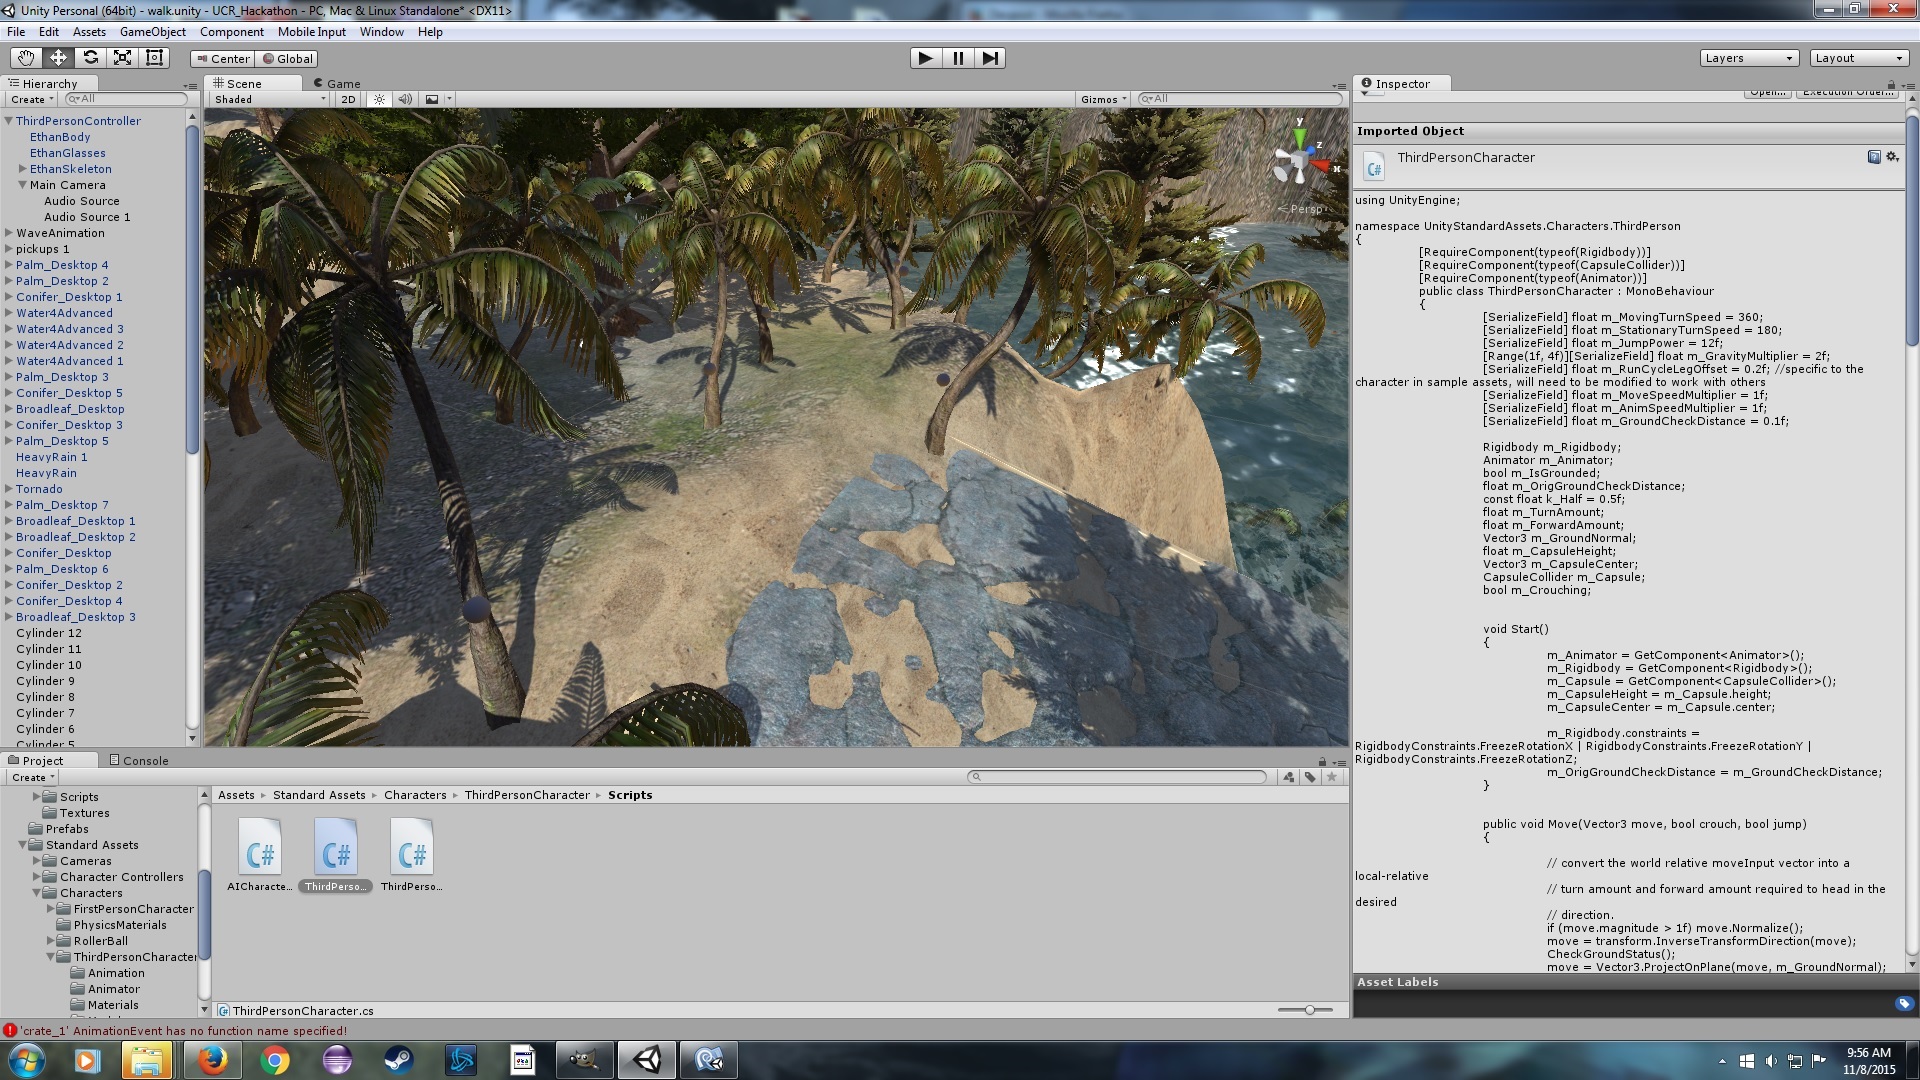
Task: Expand the EthanSkeleton tree item
Action: (x=22, y=169)
